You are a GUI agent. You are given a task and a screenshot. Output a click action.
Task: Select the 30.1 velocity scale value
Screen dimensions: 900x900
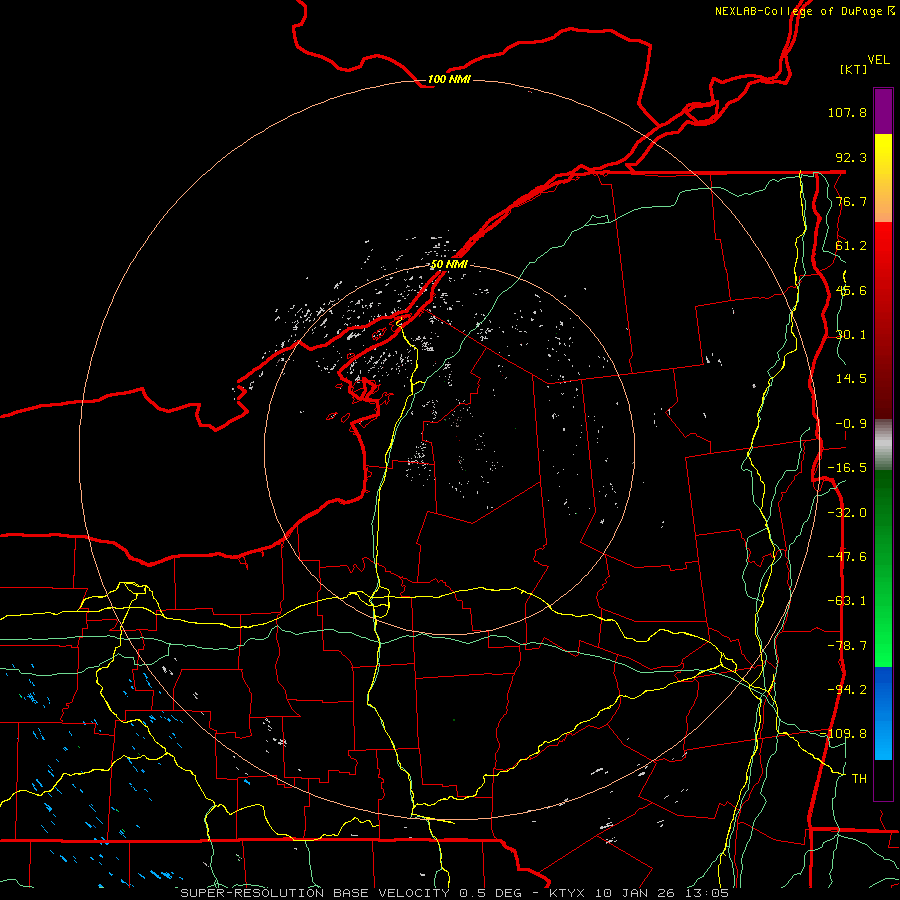(x=851, y=335)
